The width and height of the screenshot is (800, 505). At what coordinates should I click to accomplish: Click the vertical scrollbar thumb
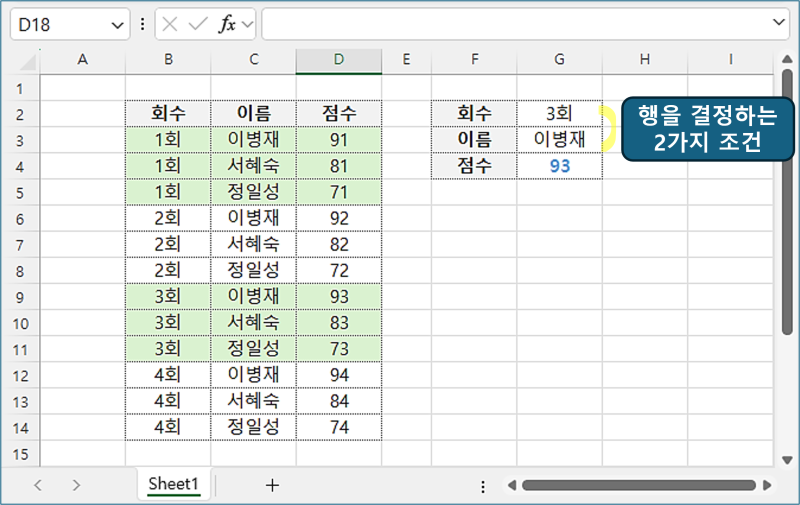(788, 200)
